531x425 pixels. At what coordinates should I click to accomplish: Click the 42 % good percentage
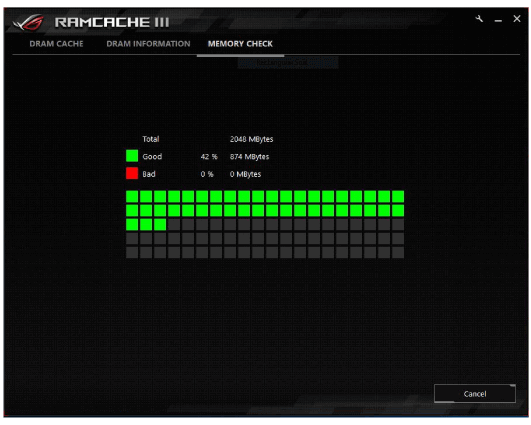pos(209,156)
